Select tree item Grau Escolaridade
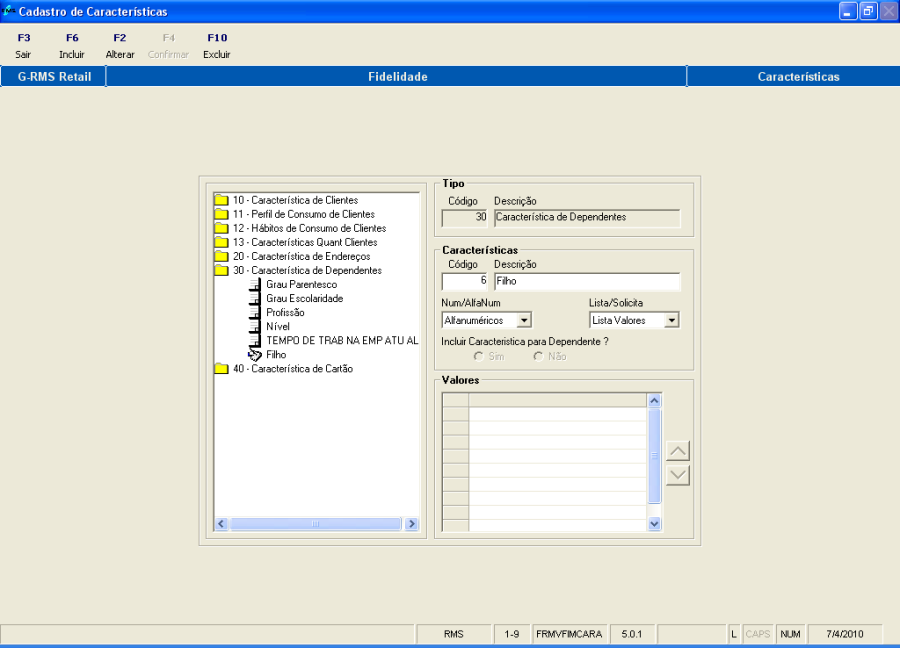The height and width of the screenshot is (648, 900). pyautogui.click(x=305, y=298)
